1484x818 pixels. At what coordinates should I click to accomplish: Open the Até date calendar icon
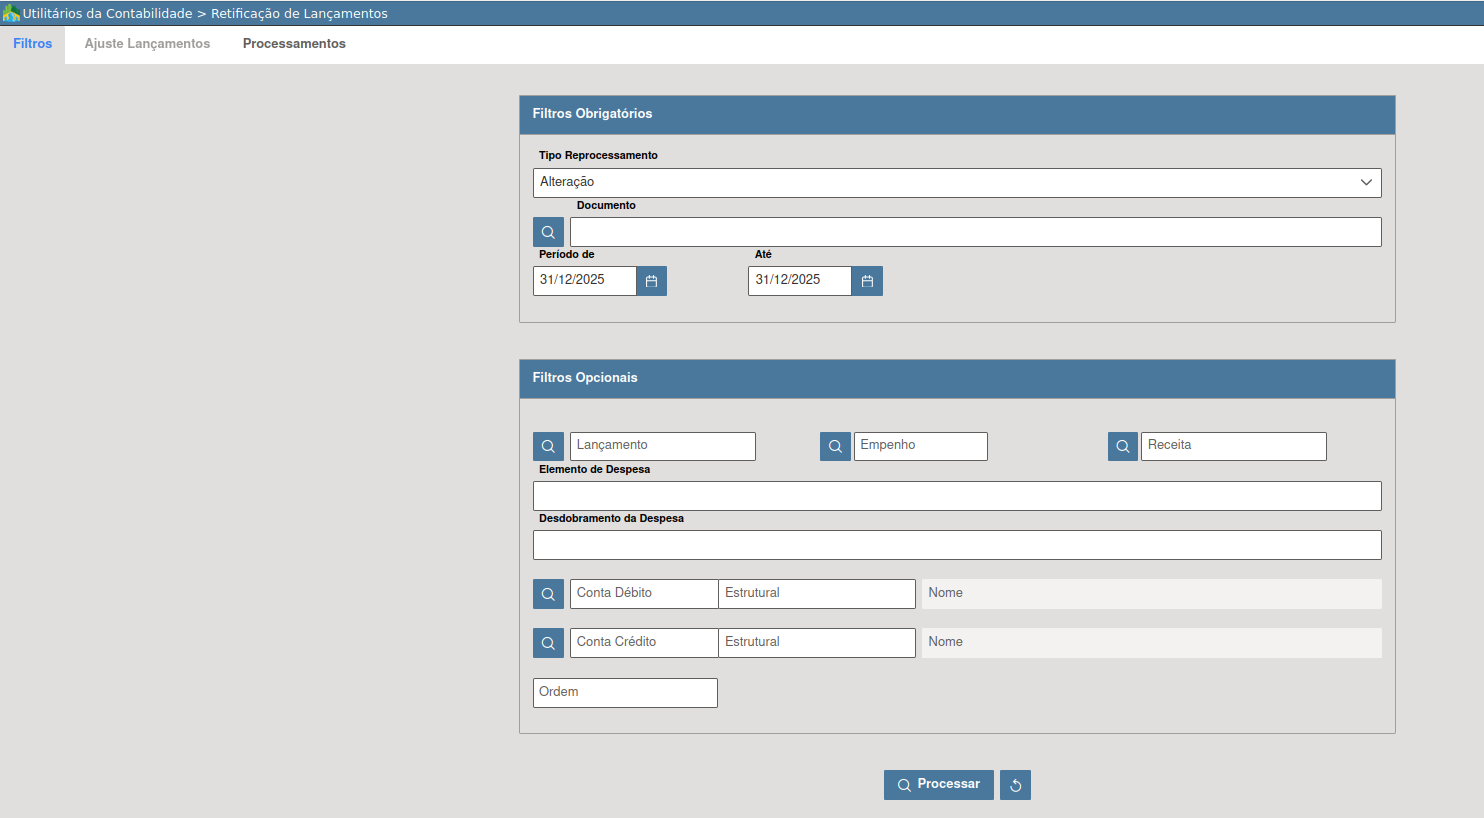pyautogui.click(x=867, y=281)
